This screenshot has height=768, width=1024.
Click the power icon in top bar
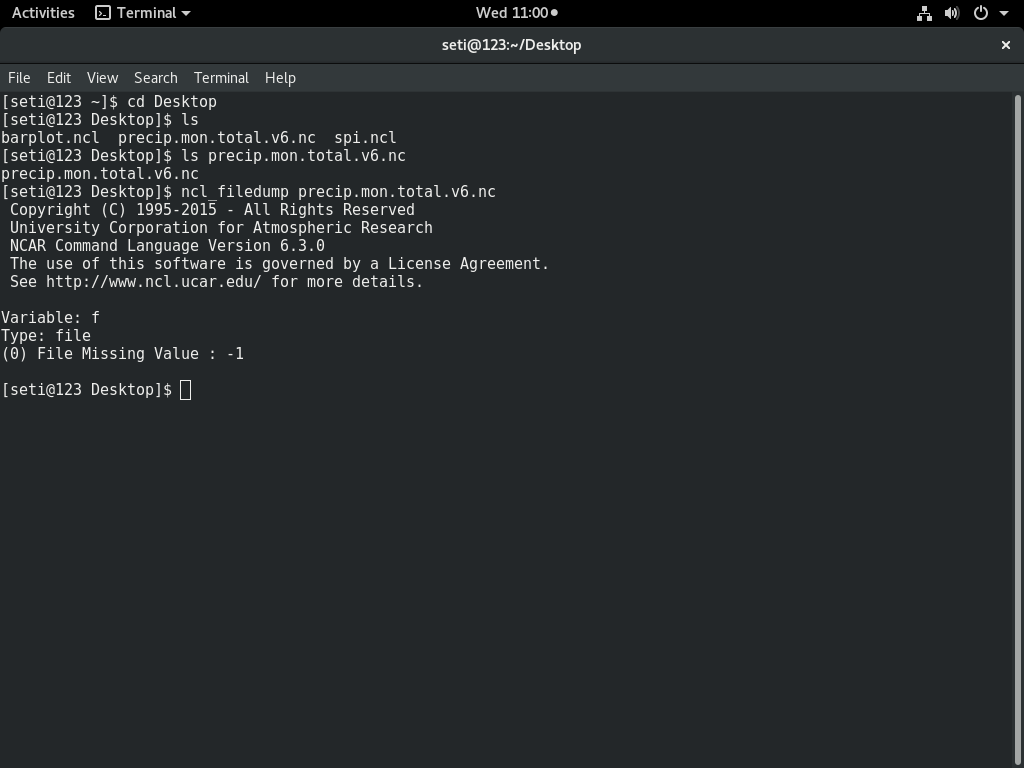pyautogui.click(x=980, y=13)
